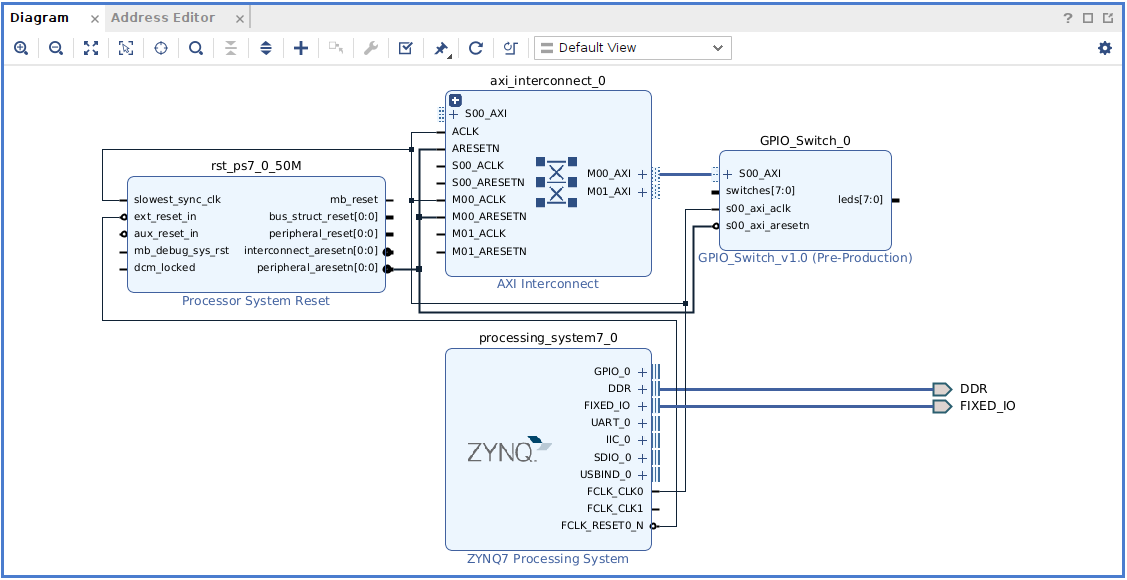Expand the M00_AXI interface port
The image size is (1127, 580).
tap(642, 174)
